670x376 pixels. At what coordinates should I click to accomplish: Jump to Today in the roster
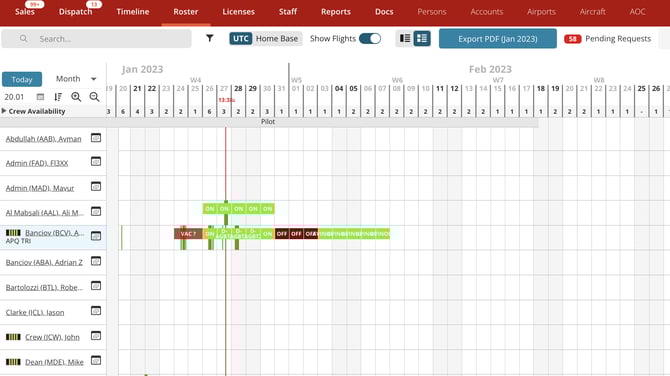point(22,79)
